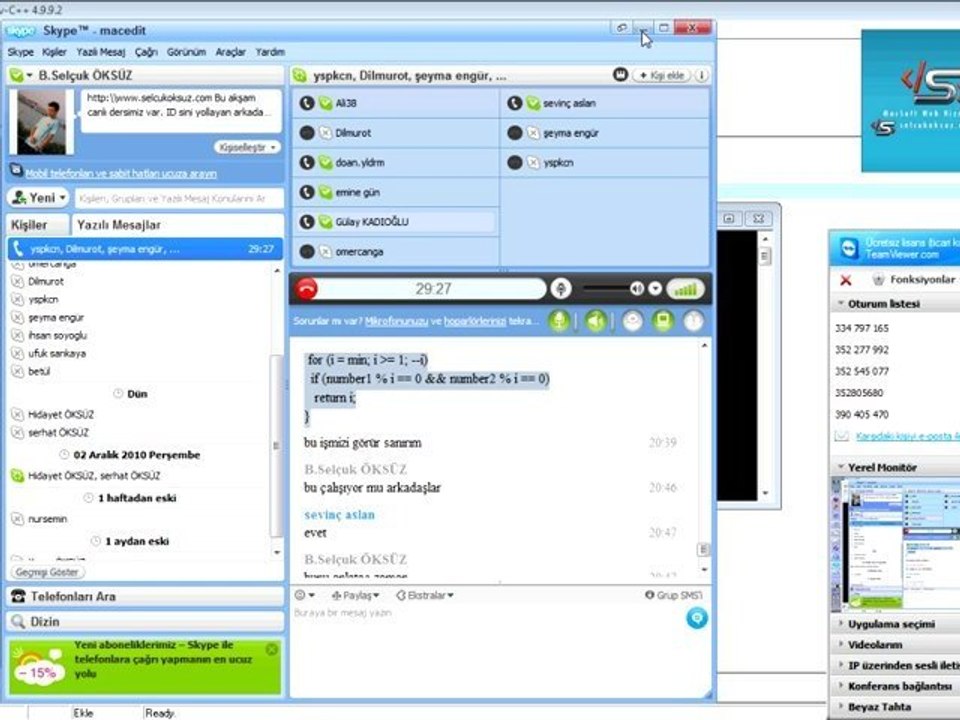Click green speaker test icon
This screenshot has width=960, height=720.
pyautogui.click(x=595, y=321)
